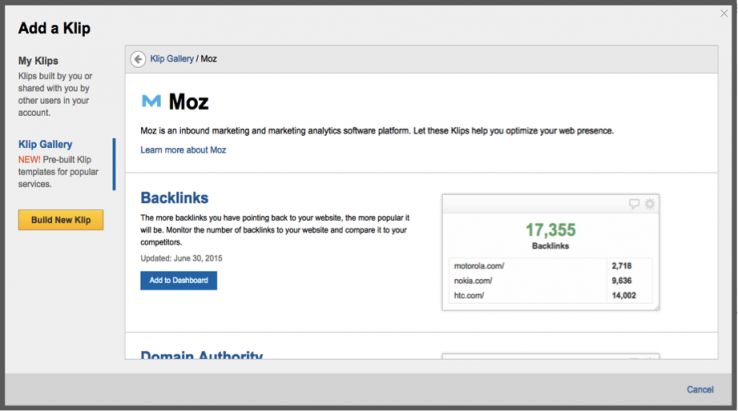
Task: Open the gear settings icon in Backlinks preview
Action: 649,204
